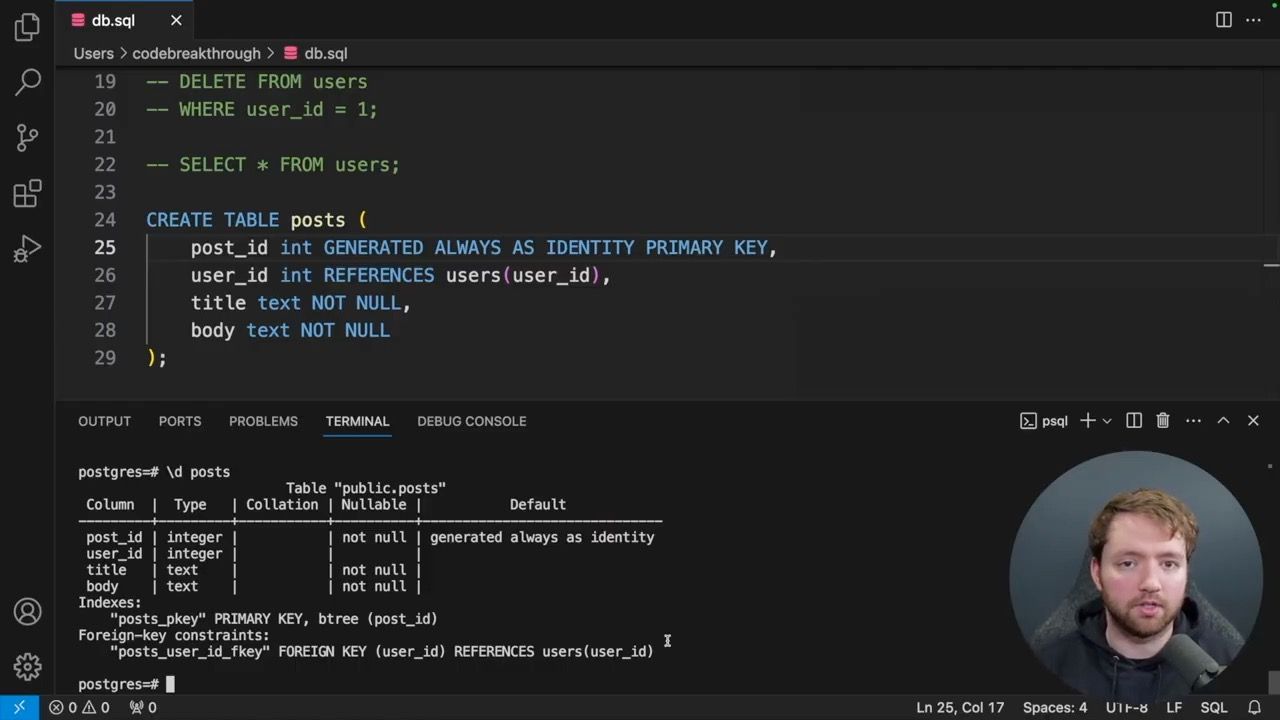Image resolution: width=1280 pixels, height=720 pixels.
Task: Click 'generated always as identity' in terminal
Action: 542,537
